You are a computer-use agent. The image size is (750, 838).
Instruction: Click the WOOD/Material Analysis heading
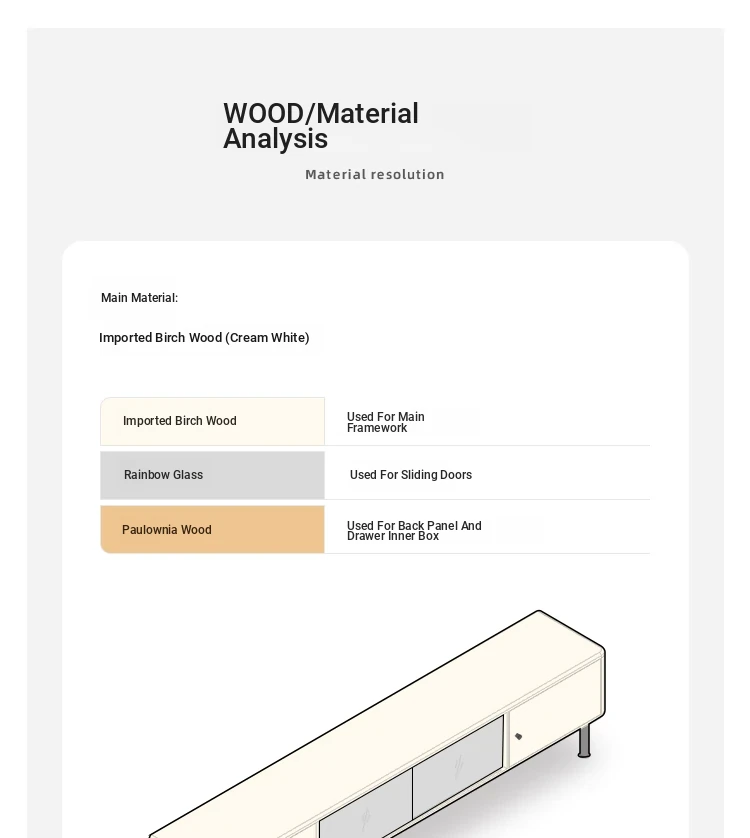click(x=321, y=126)
